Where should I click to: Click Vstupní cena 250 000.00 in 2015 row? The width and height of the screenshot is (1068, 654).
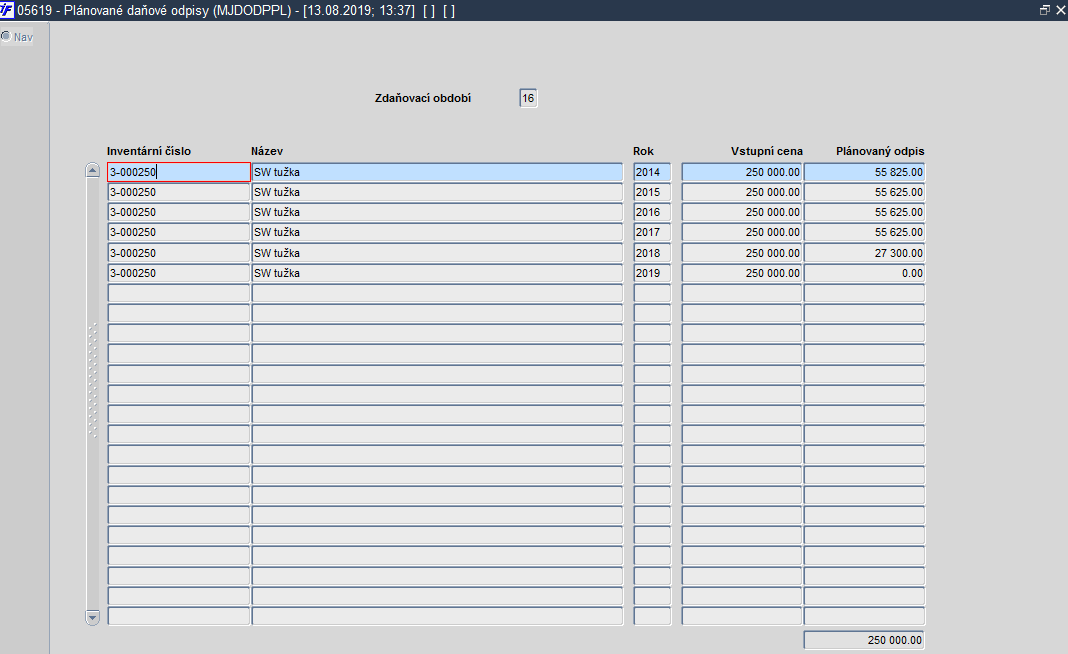742,192
